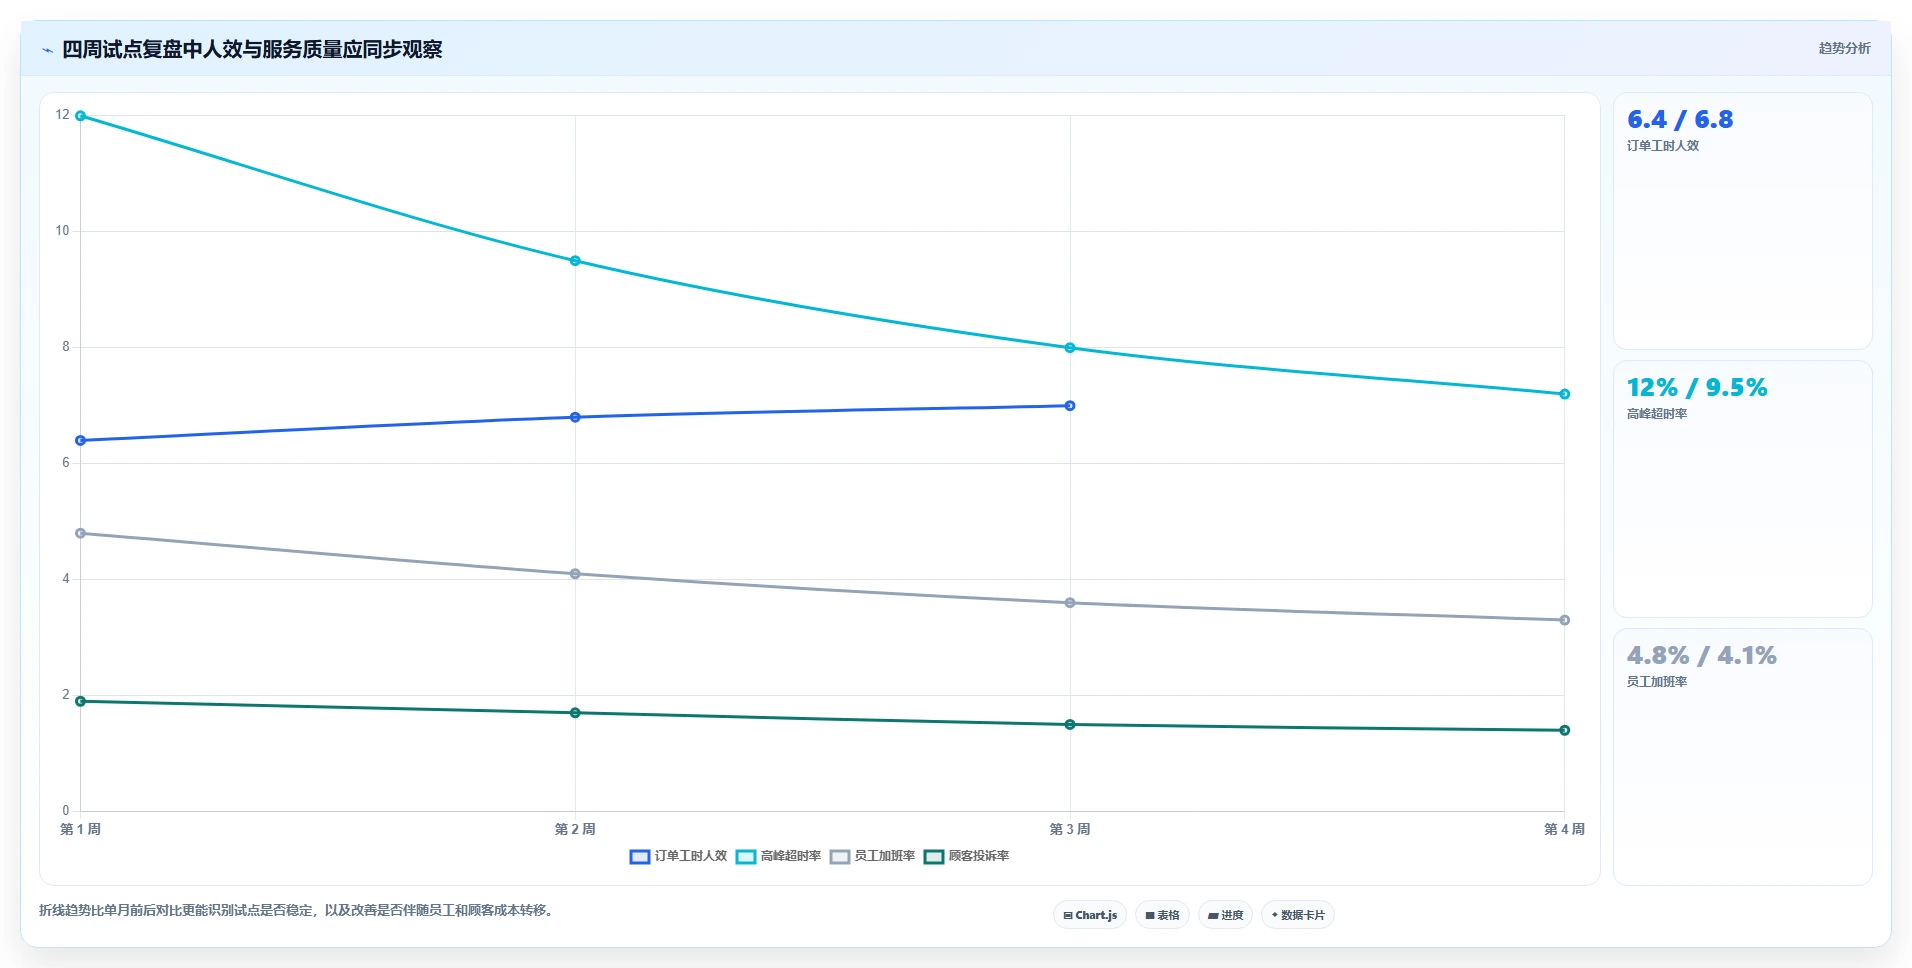1912x968 pixels.
Task: Open the 员工加班率 4.8% / 4.1% card
Action: coord(1742,757)
